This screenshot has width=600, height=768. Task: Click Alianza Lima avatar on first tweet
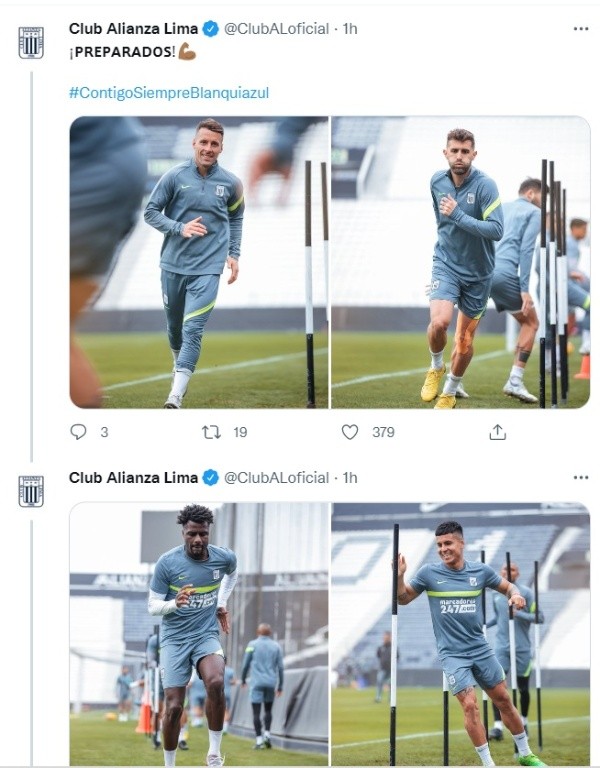[31, 42]
